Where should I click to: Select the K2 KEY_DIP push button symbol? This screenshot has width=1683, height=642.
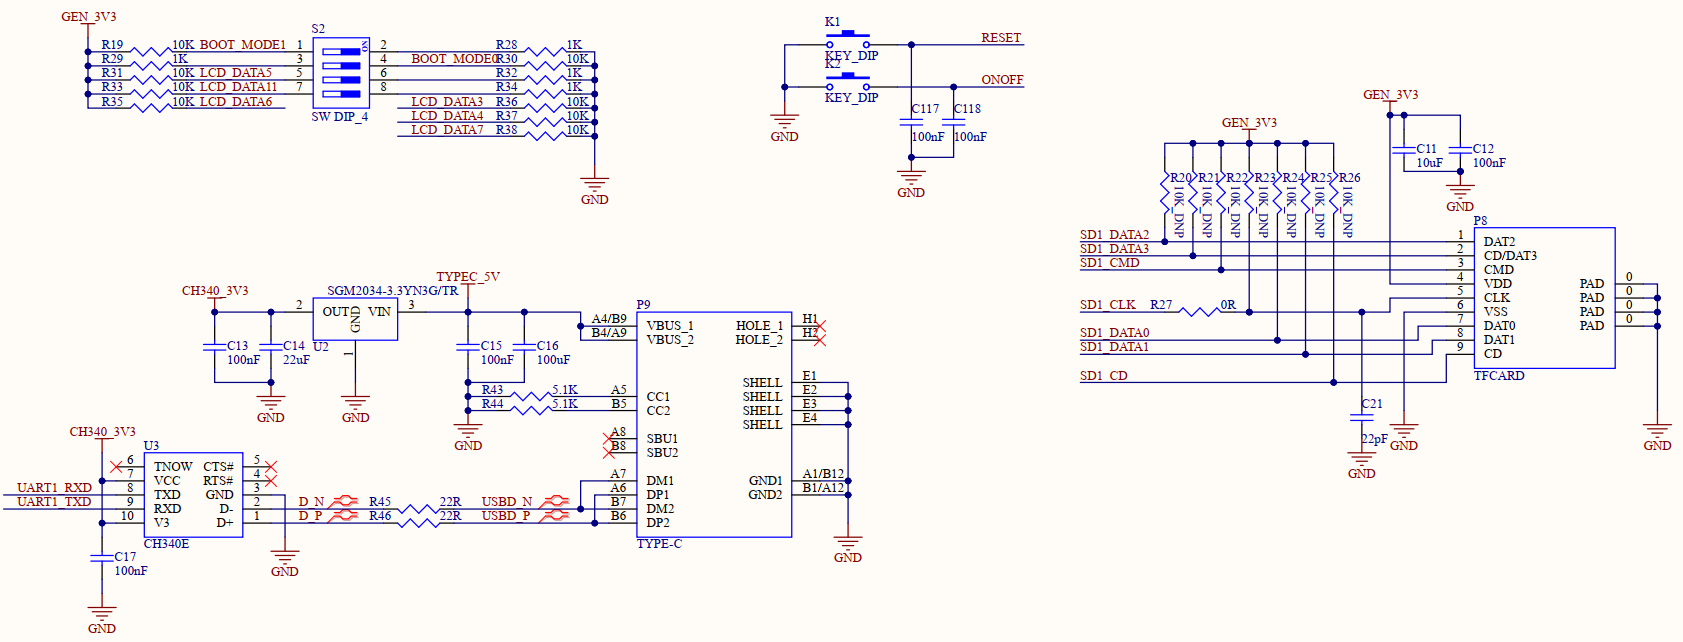click(847, 82)
